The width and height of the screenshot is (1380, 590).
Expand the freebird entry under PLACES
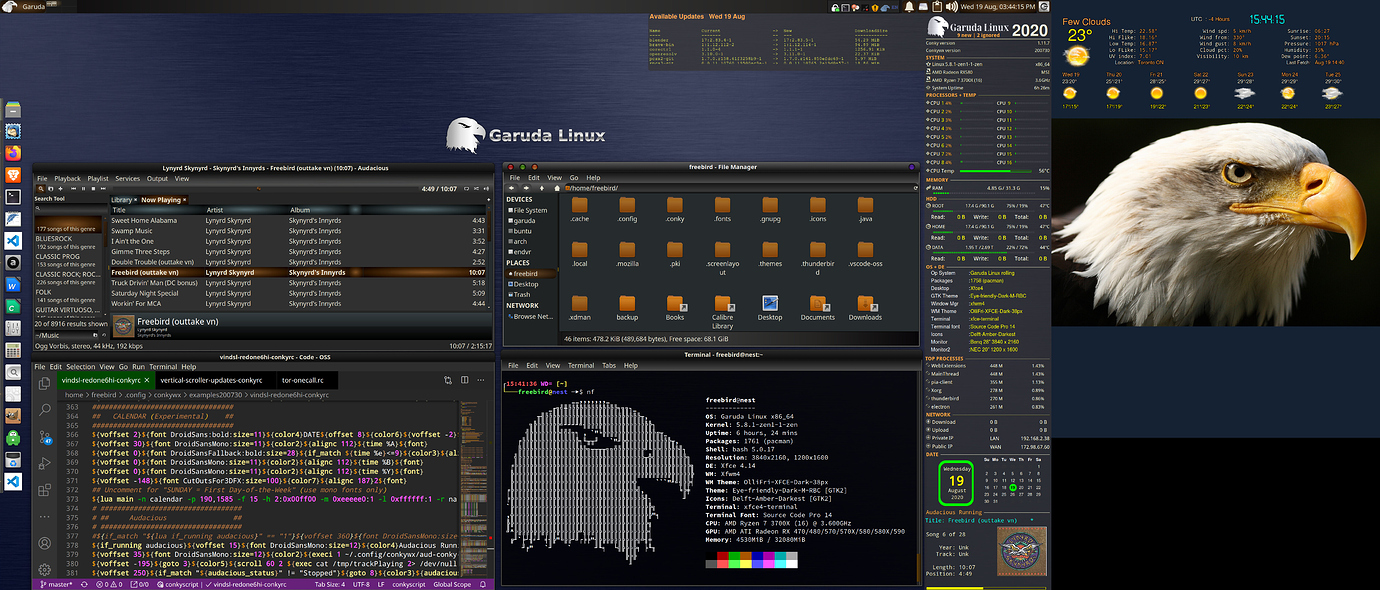point(527,273)
